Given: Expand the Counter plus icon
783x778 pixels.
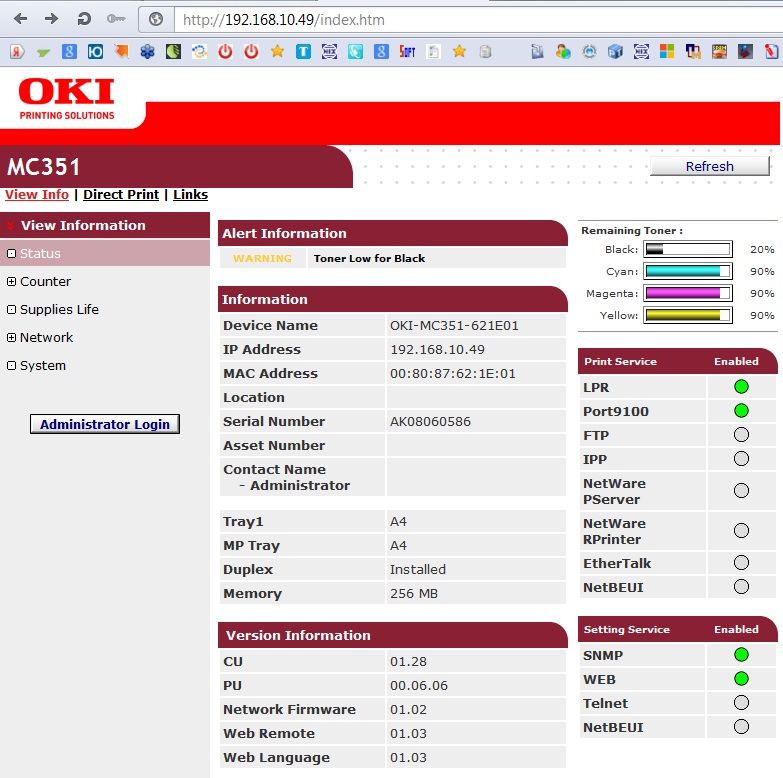Looking at the screenshot, I should point(11,282).
